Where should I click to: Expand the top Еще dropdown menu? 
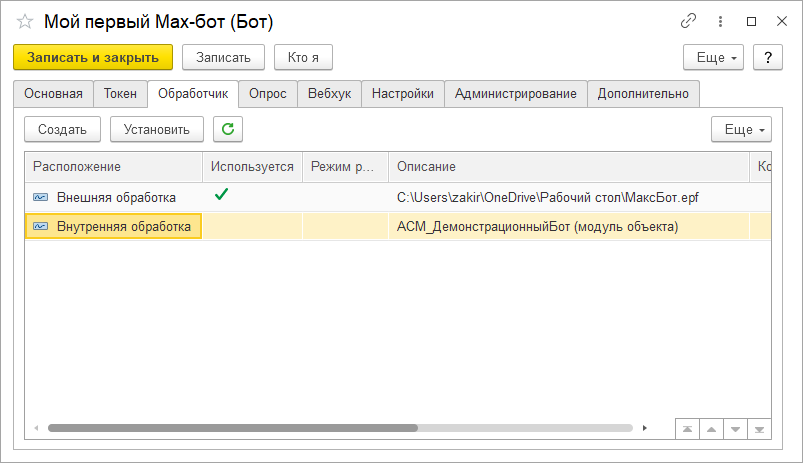pyautogui.click(x=713, y=57)
